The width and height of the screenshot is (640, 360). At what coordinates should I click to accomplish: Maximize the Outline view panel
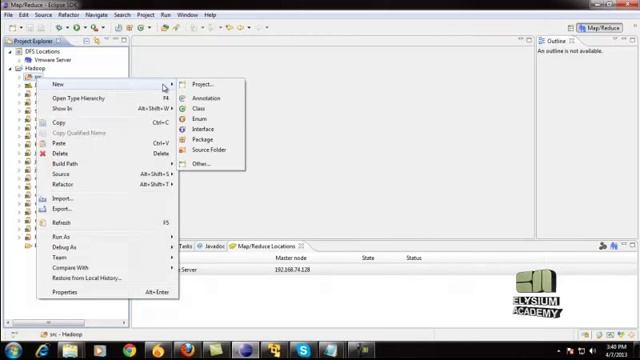click(x=632, y=40)
